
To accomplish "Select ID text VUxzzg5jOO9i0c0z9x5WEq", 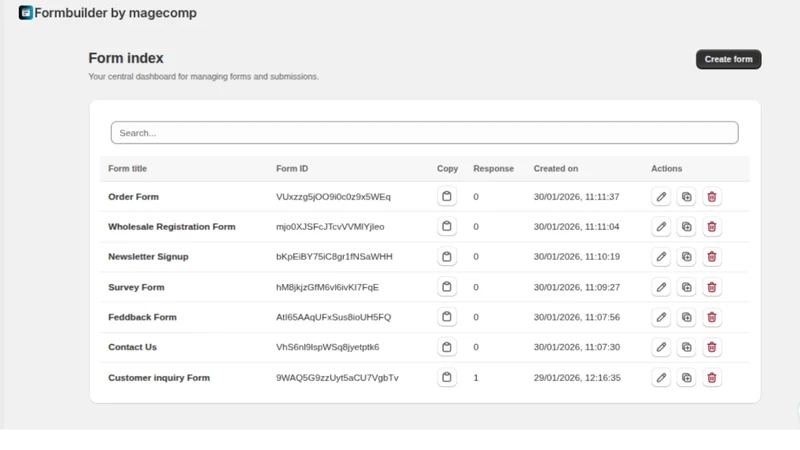I will point(333,196).
